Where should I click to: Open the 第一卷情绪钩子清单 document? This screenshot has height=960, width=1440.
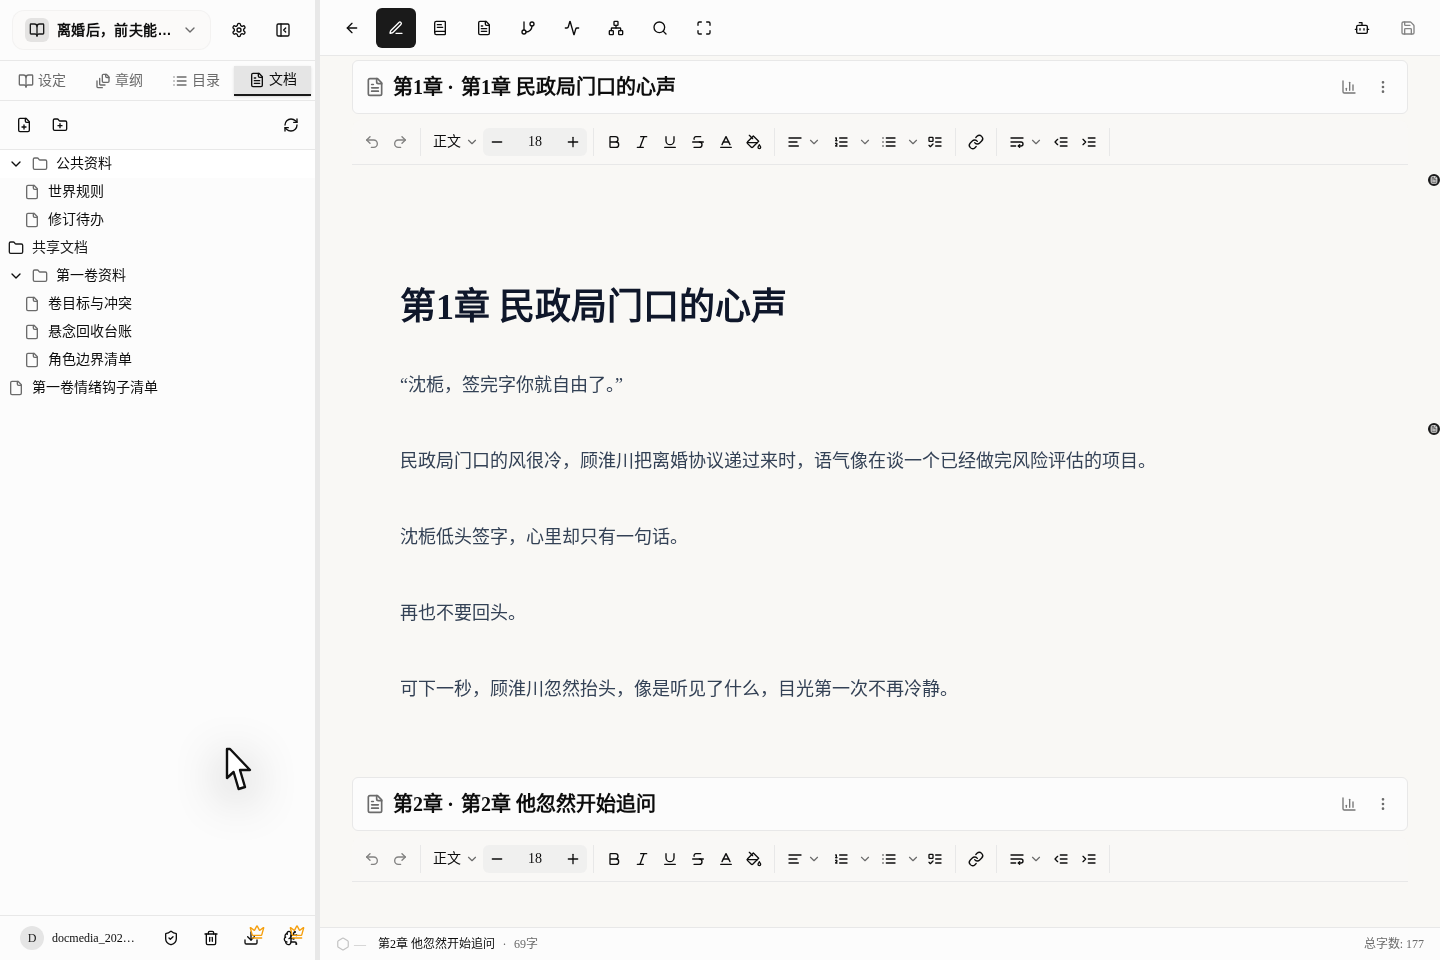tap(95, 387)
